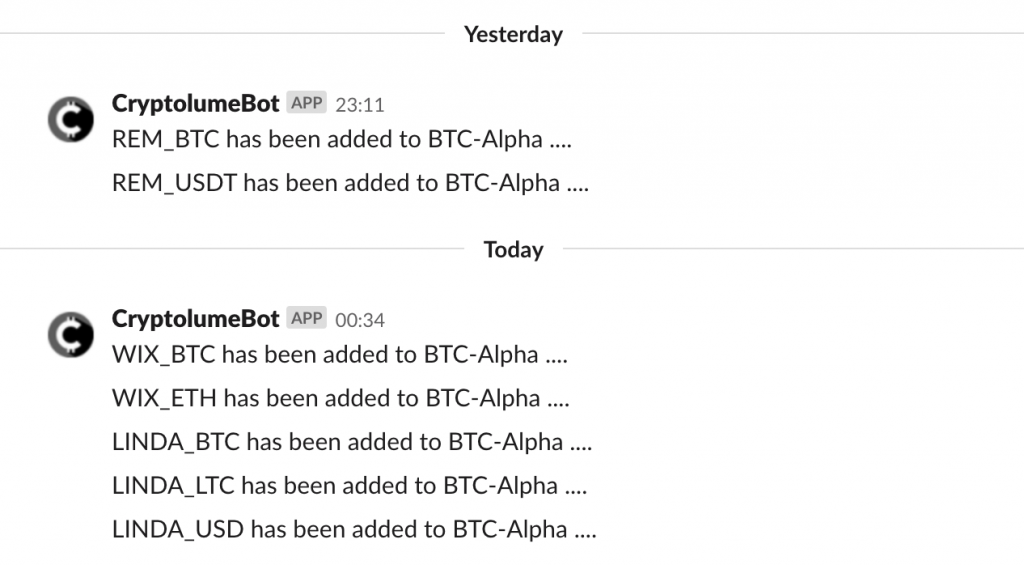
Task: Click the APP badge beside 00:34
Action: (306, 318)
